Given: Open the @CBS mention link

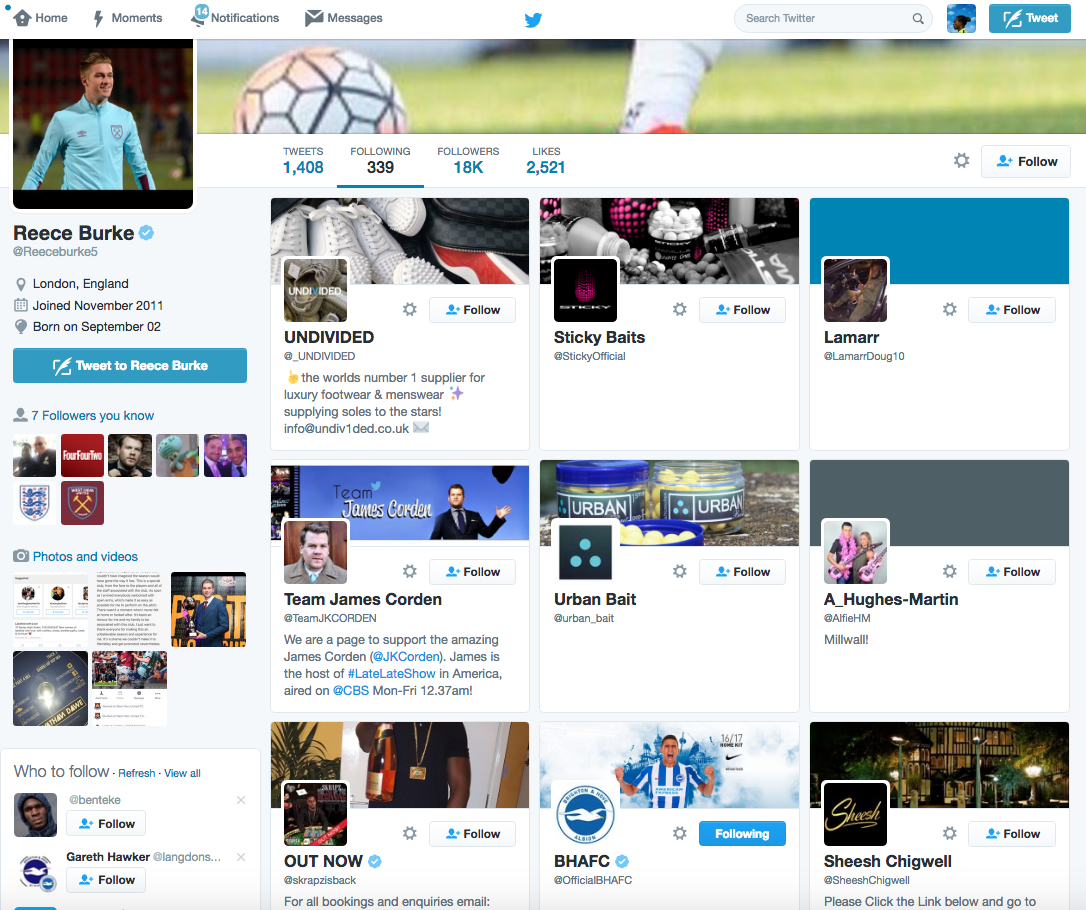Looking at the screenshot, I should tap(350, 690).
